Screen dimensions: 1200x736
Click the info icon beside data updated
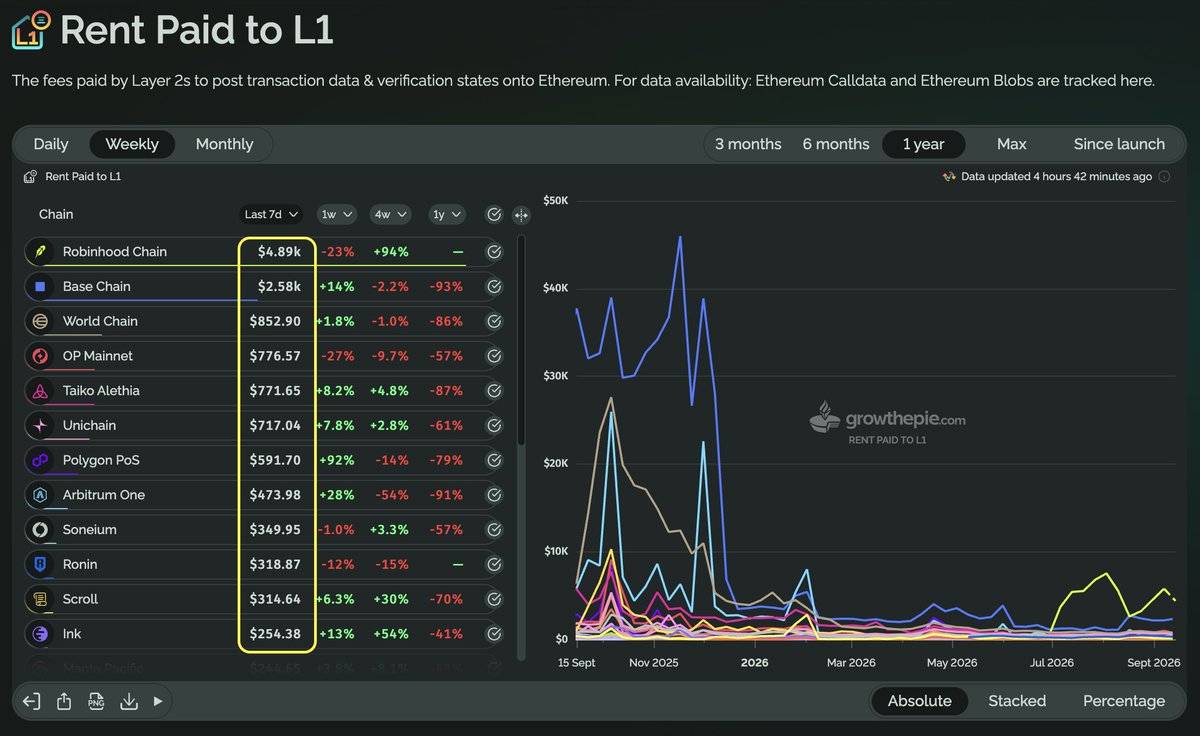click(1165, 177)
